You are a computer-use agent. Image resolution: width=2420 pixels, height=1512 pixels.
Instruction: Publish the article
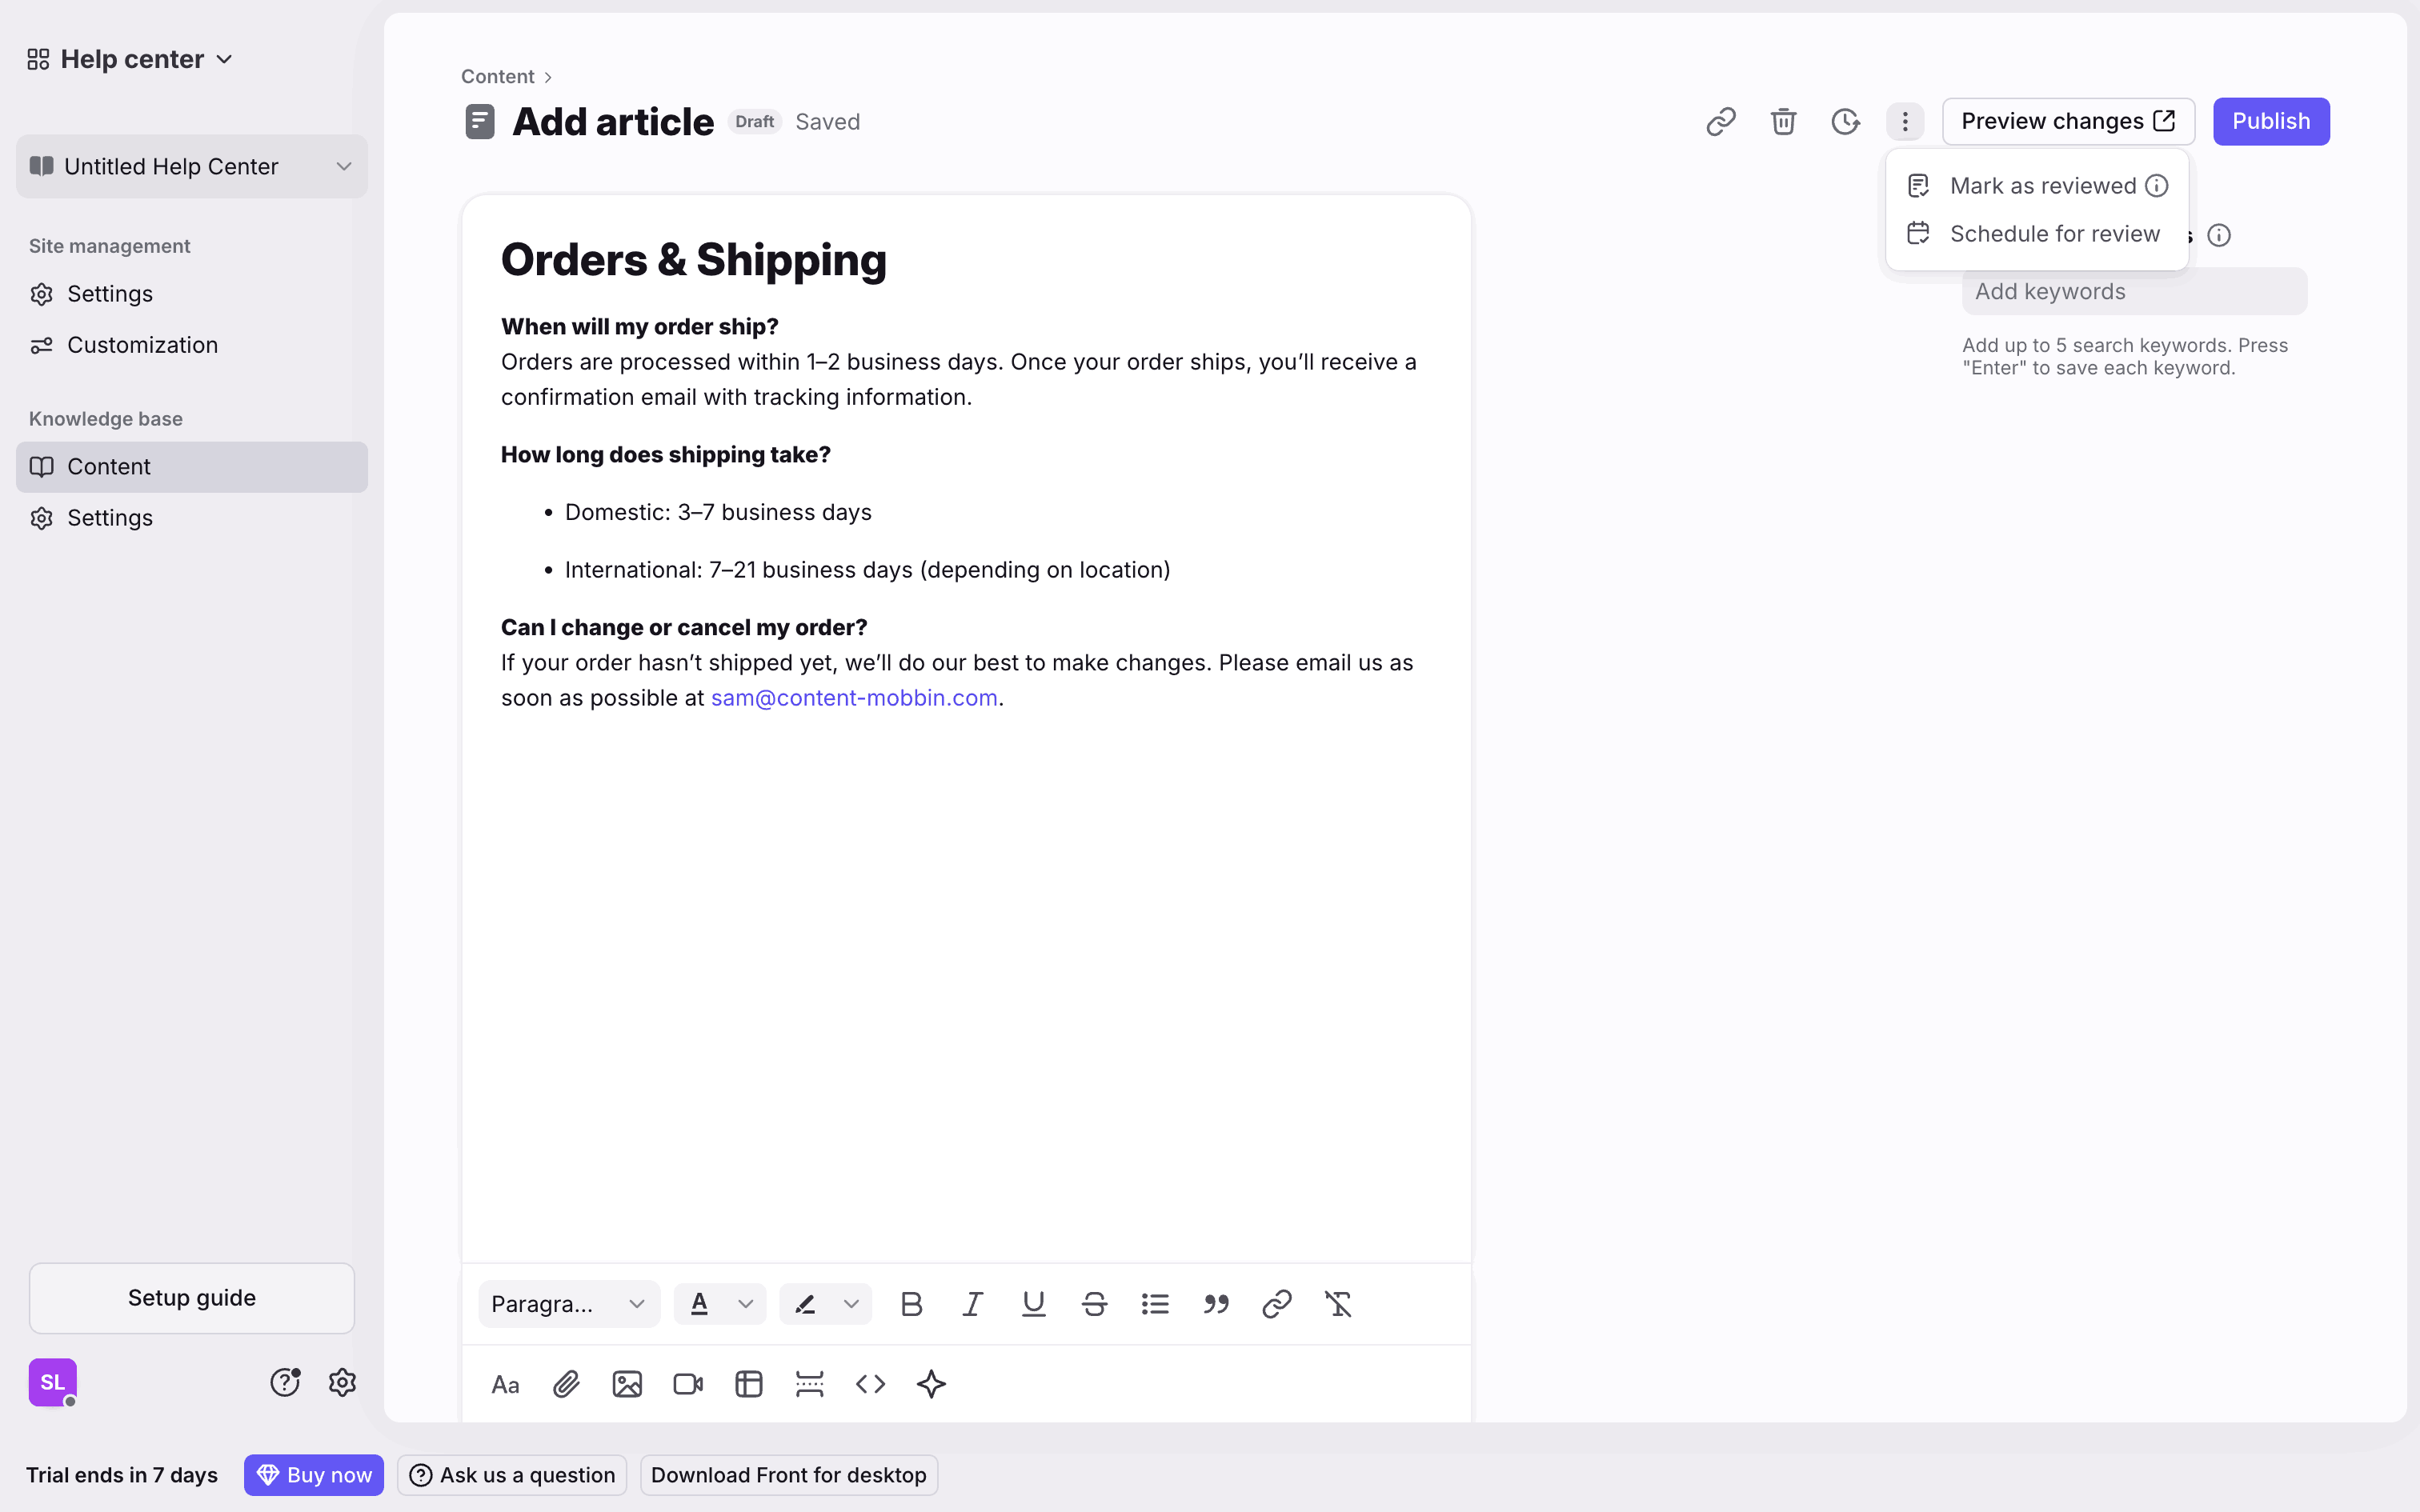point(2270,122)
